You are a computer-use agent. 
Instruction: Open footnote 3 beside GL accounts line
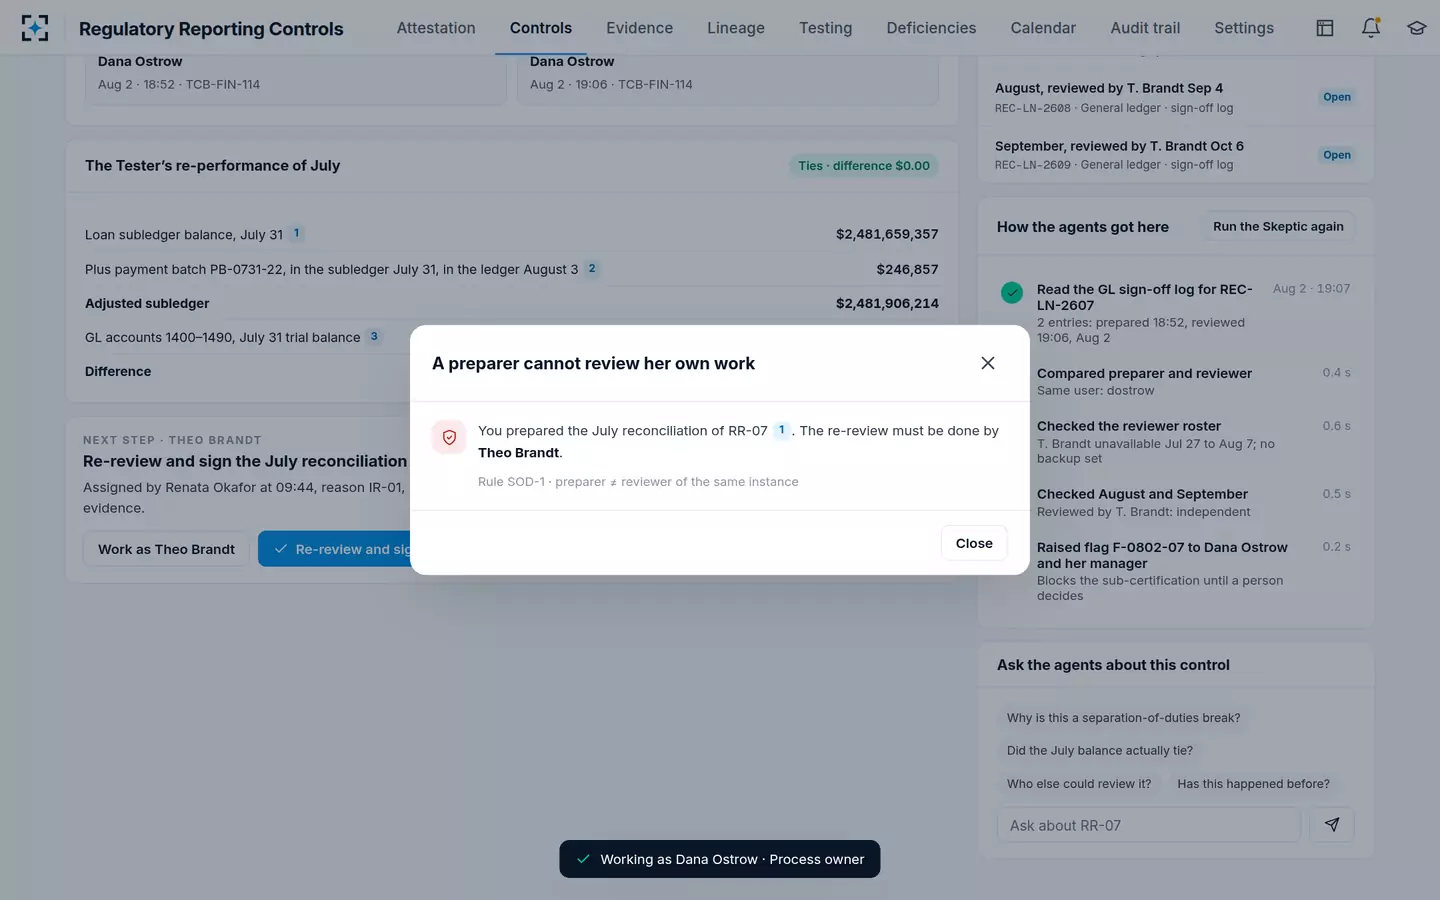374,336
